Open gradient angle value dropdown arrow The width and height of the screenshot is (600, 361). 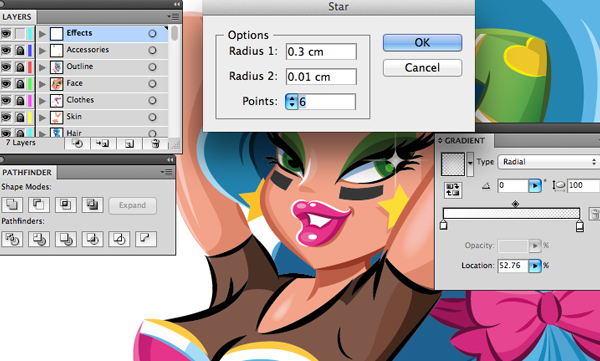pyautogui.click(x=535, y=186)
